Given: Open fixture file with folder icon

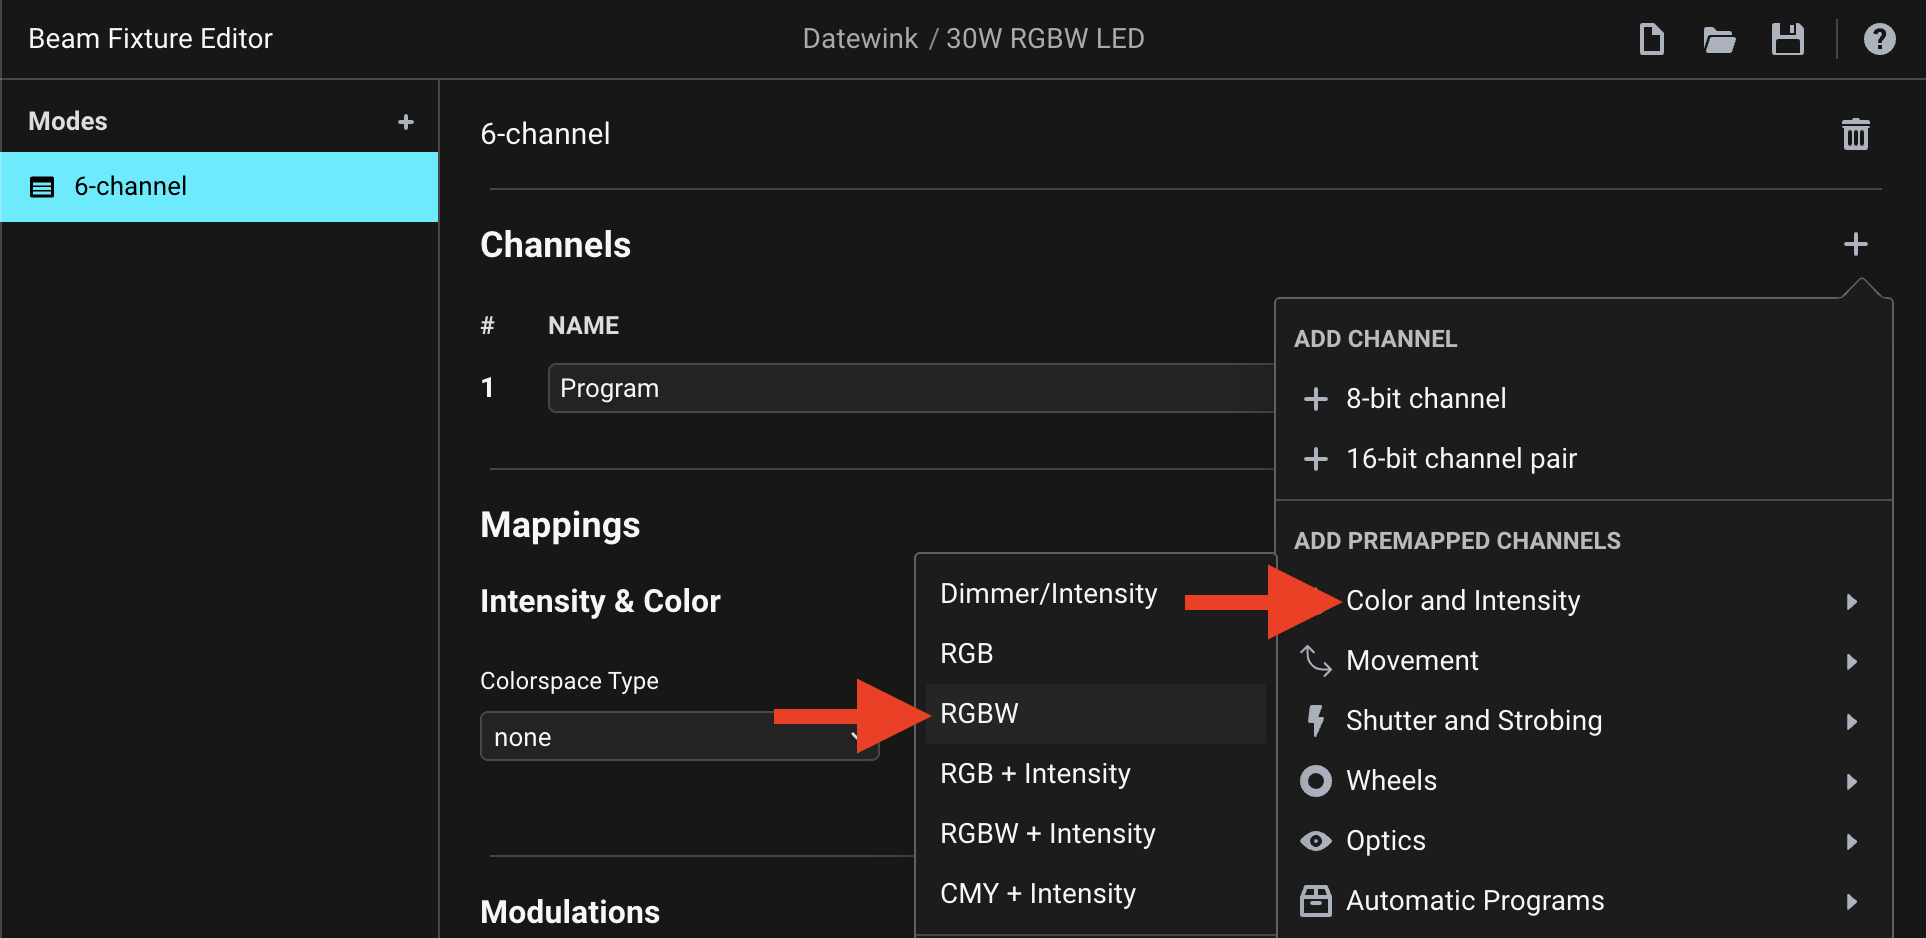Looking at the screenshot, I should click(x=1718, y=40).
